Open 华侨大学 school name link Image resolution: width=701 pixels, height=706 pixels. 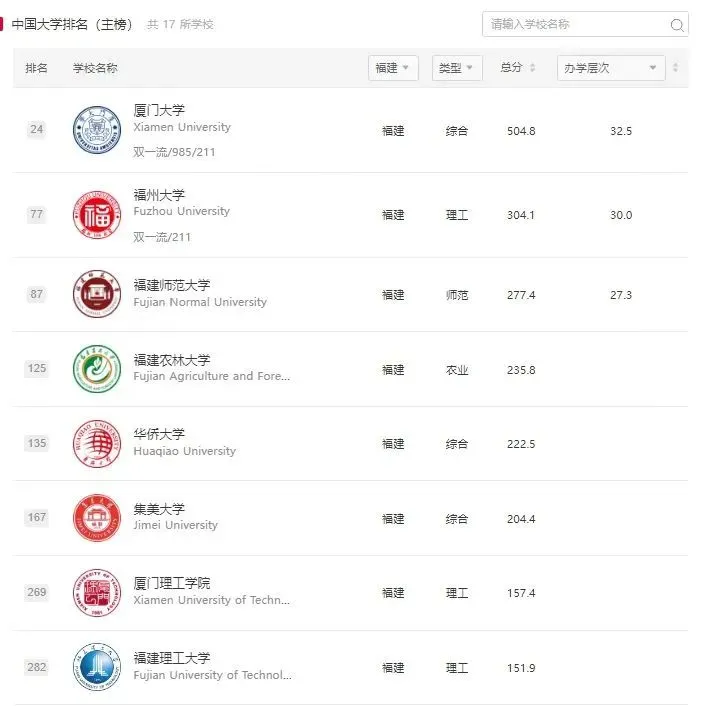159,434
